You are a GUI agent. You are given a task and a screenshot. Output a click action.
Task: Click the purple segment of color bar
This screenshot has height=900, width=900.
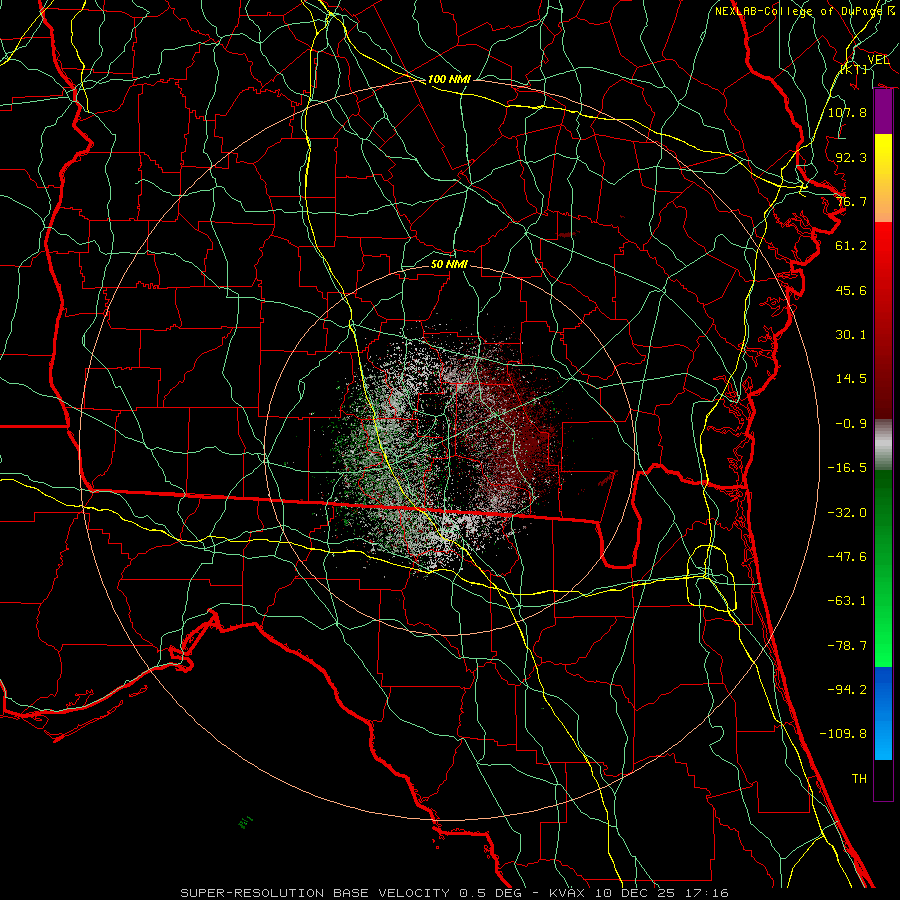click(883, 112)
